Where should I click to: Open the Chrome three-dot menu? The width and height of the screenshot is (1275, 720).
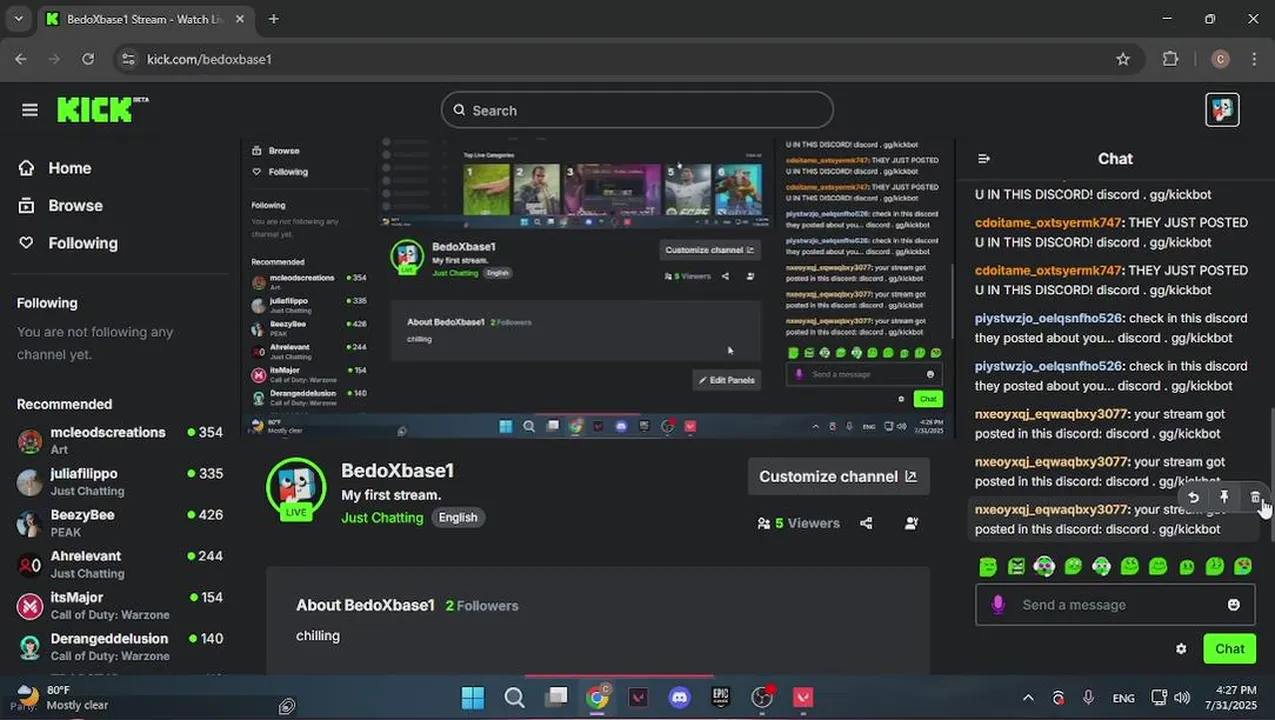point(1254,59)
